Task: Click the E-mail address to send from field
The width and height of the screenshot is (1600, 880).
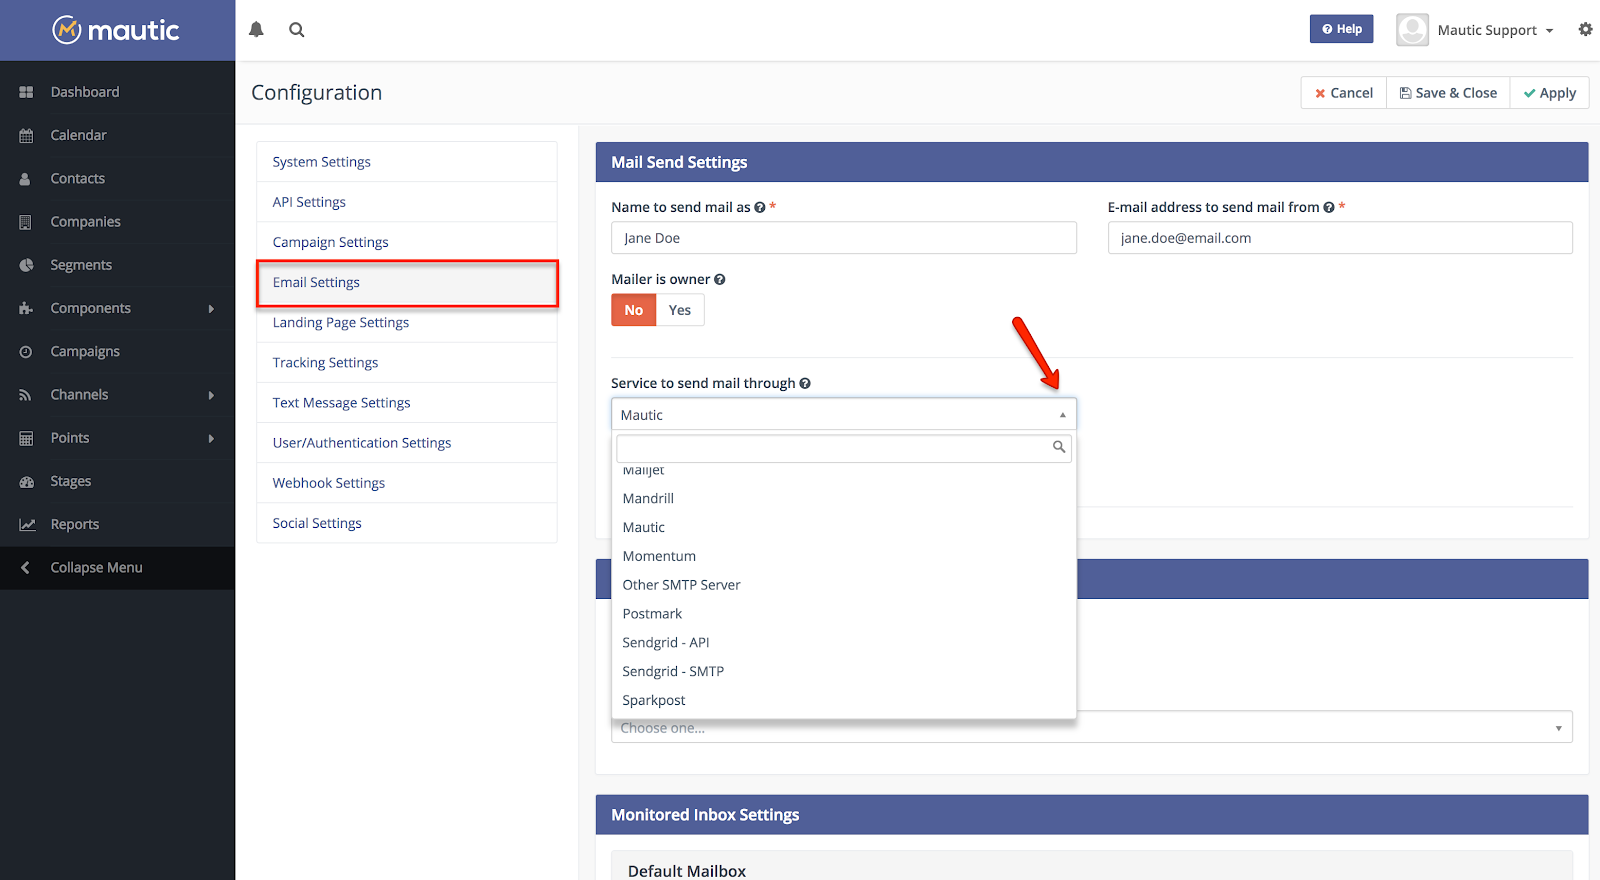Action: coord(1340,238)
